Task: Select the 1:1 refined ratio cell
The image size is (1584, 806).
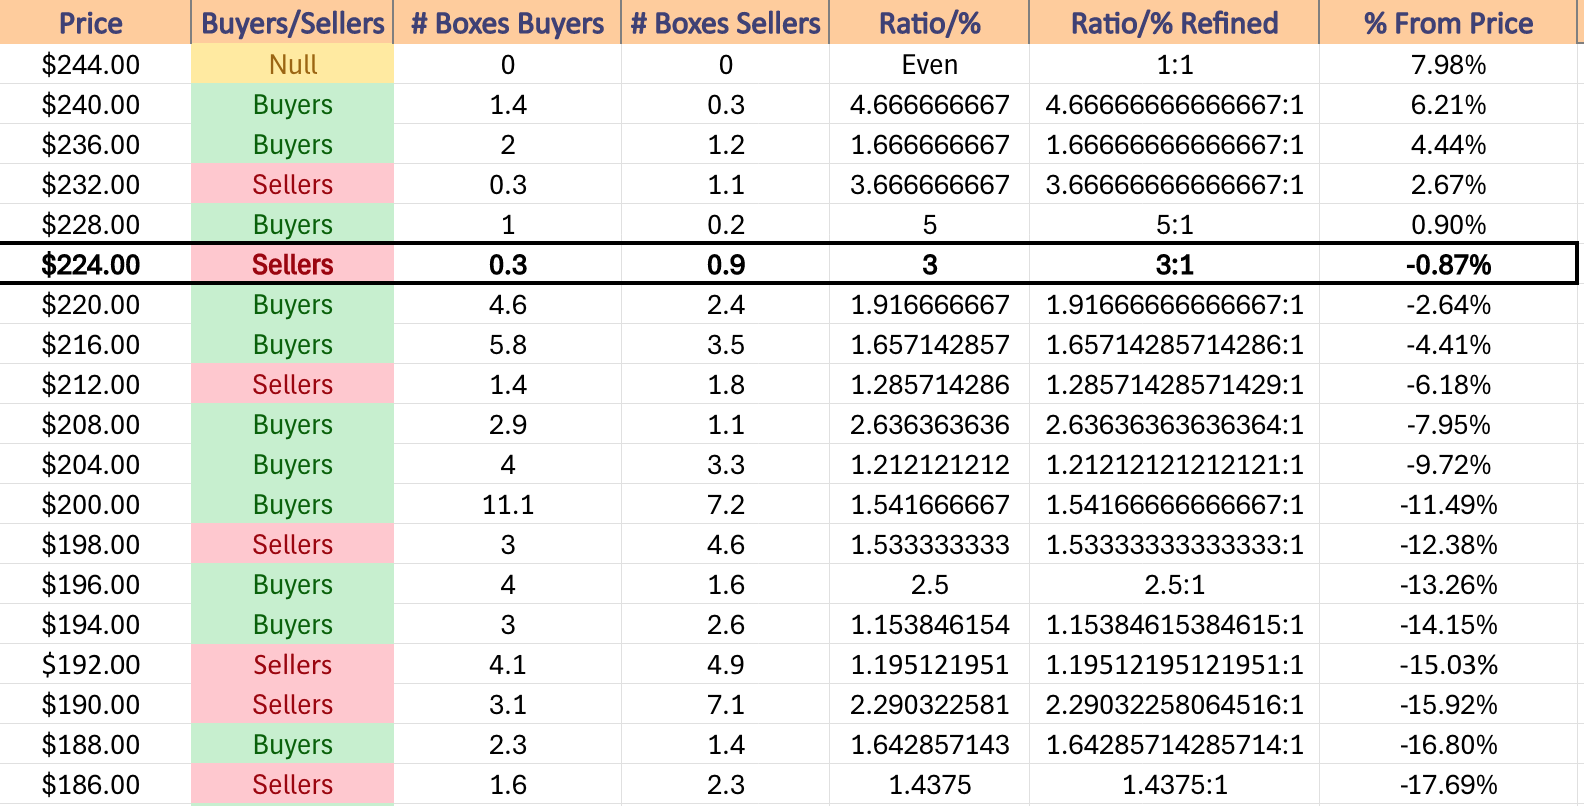Action: (x=1175, y=65)
